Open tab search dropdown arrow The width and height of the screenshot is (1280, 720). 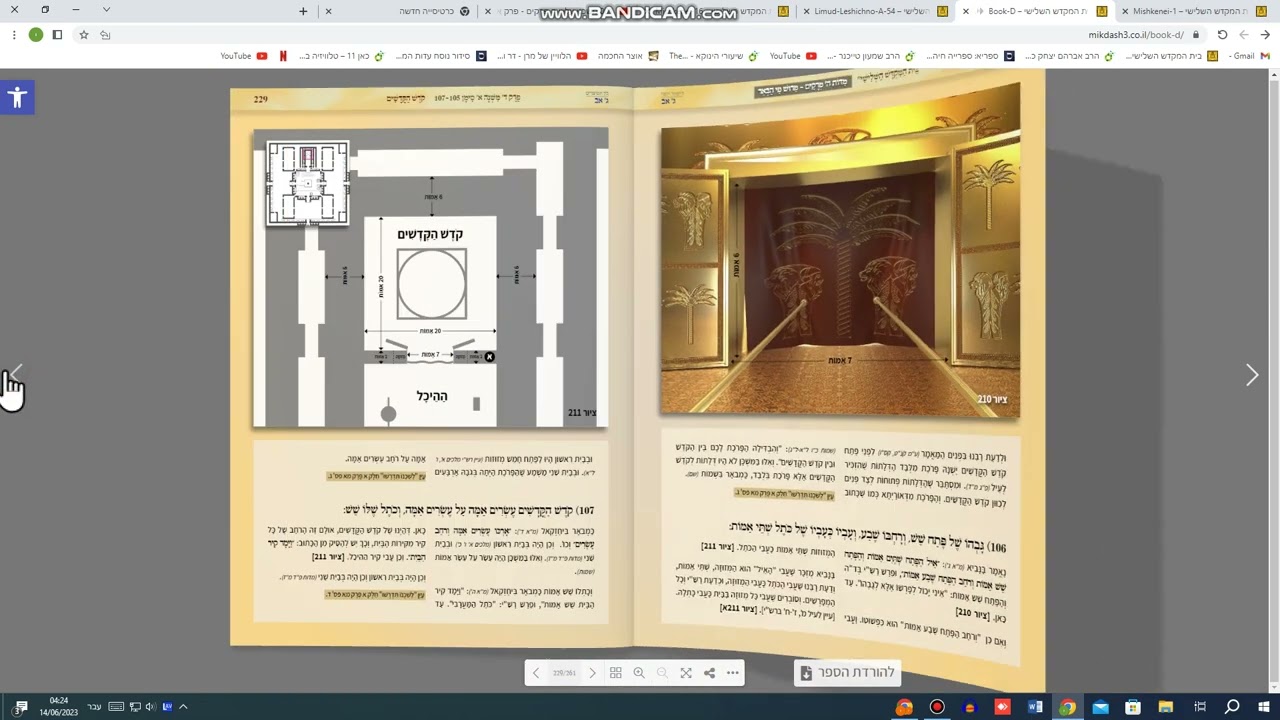click(106, 10)
